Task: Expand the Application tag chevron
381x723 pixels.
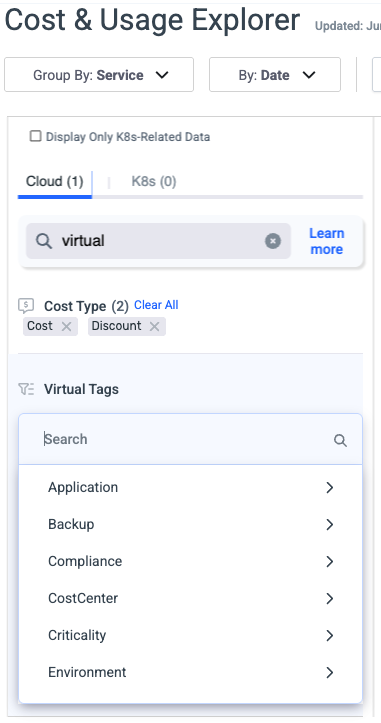Action: coord(329,487)
